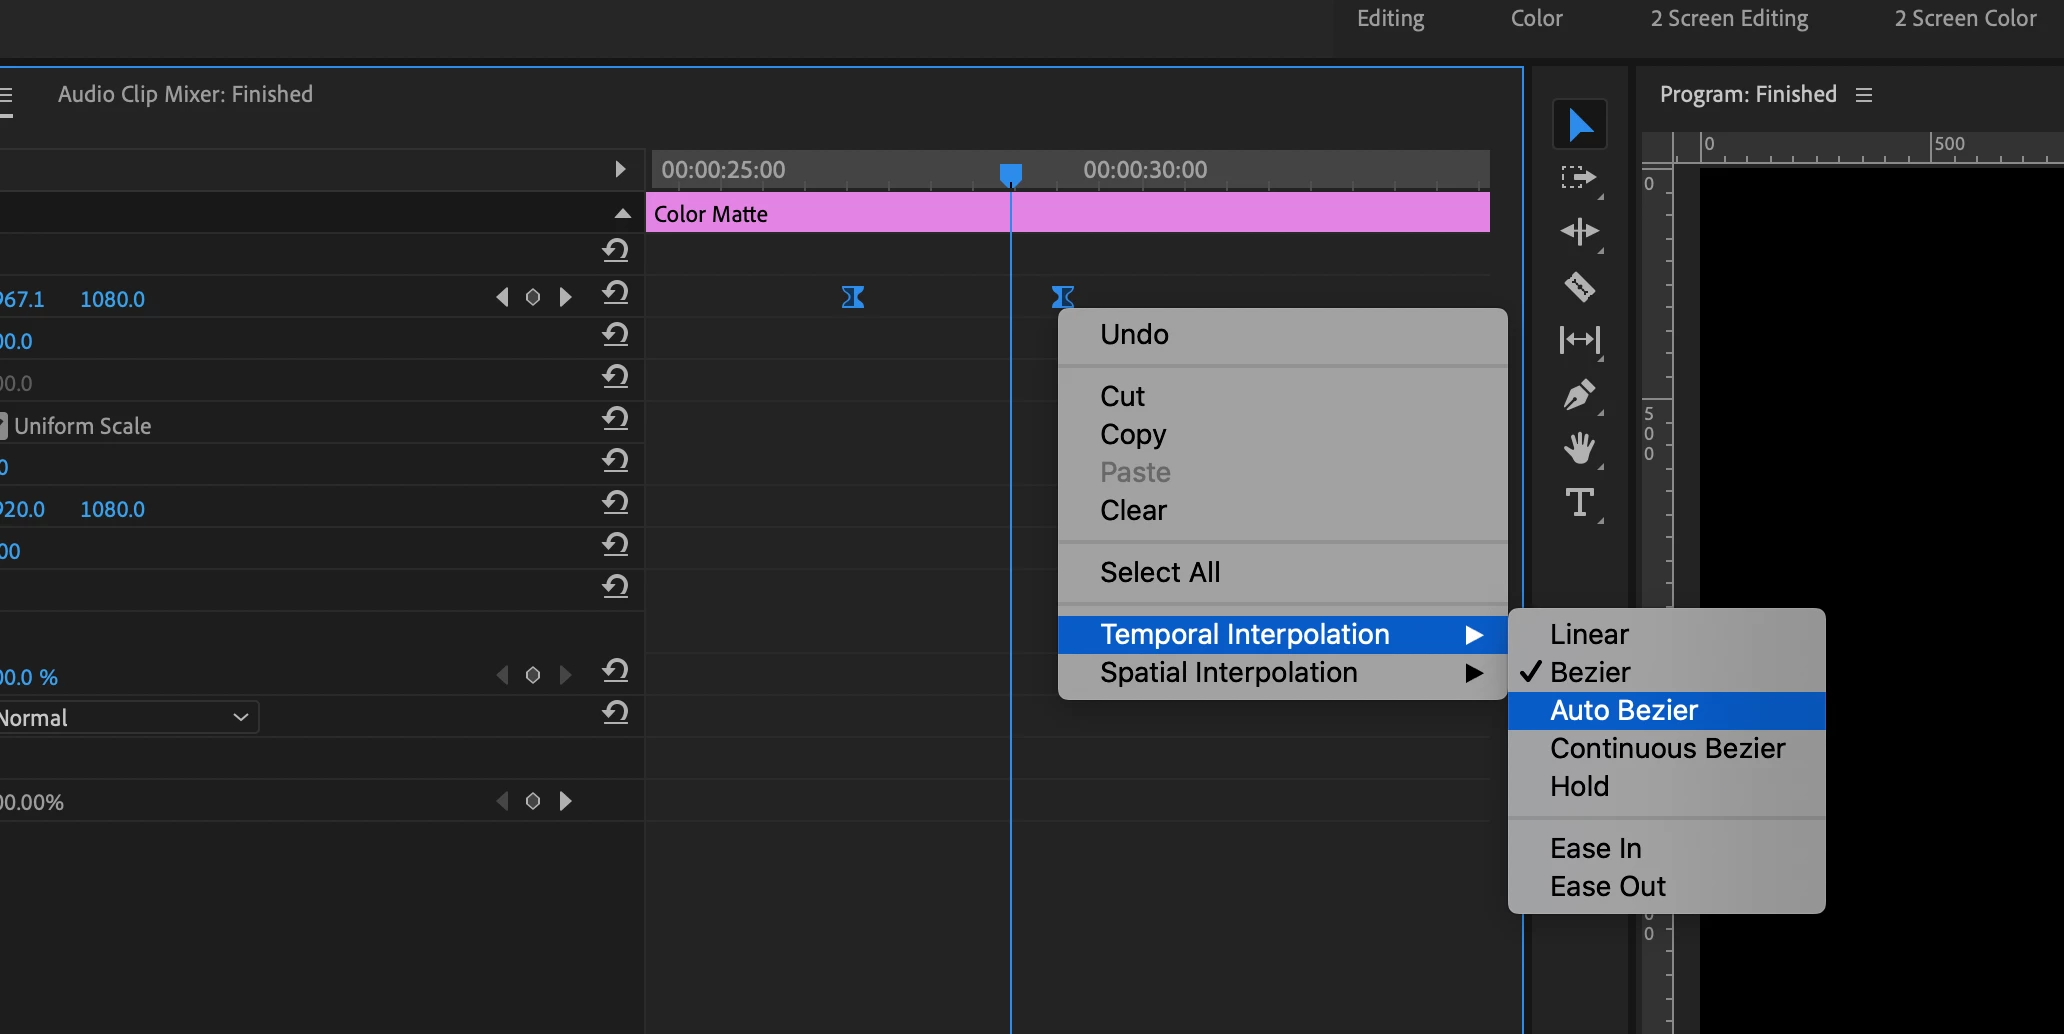Choose Cut from context menu

tap(1282, 397)
